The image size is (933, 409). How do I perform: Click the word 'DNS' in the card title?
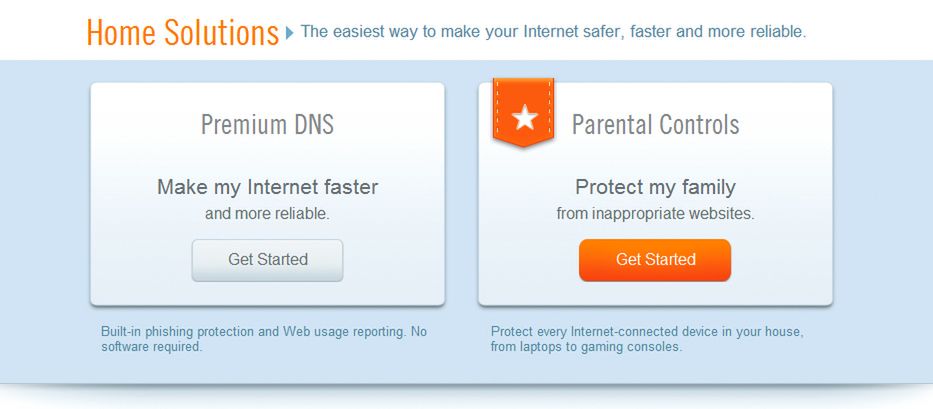[312, 125]
